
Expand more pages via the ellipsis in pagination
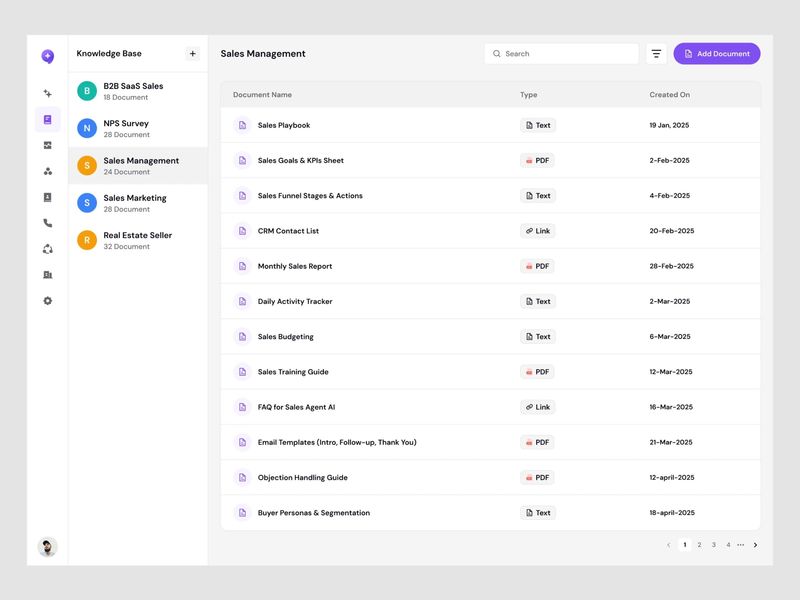741,545
